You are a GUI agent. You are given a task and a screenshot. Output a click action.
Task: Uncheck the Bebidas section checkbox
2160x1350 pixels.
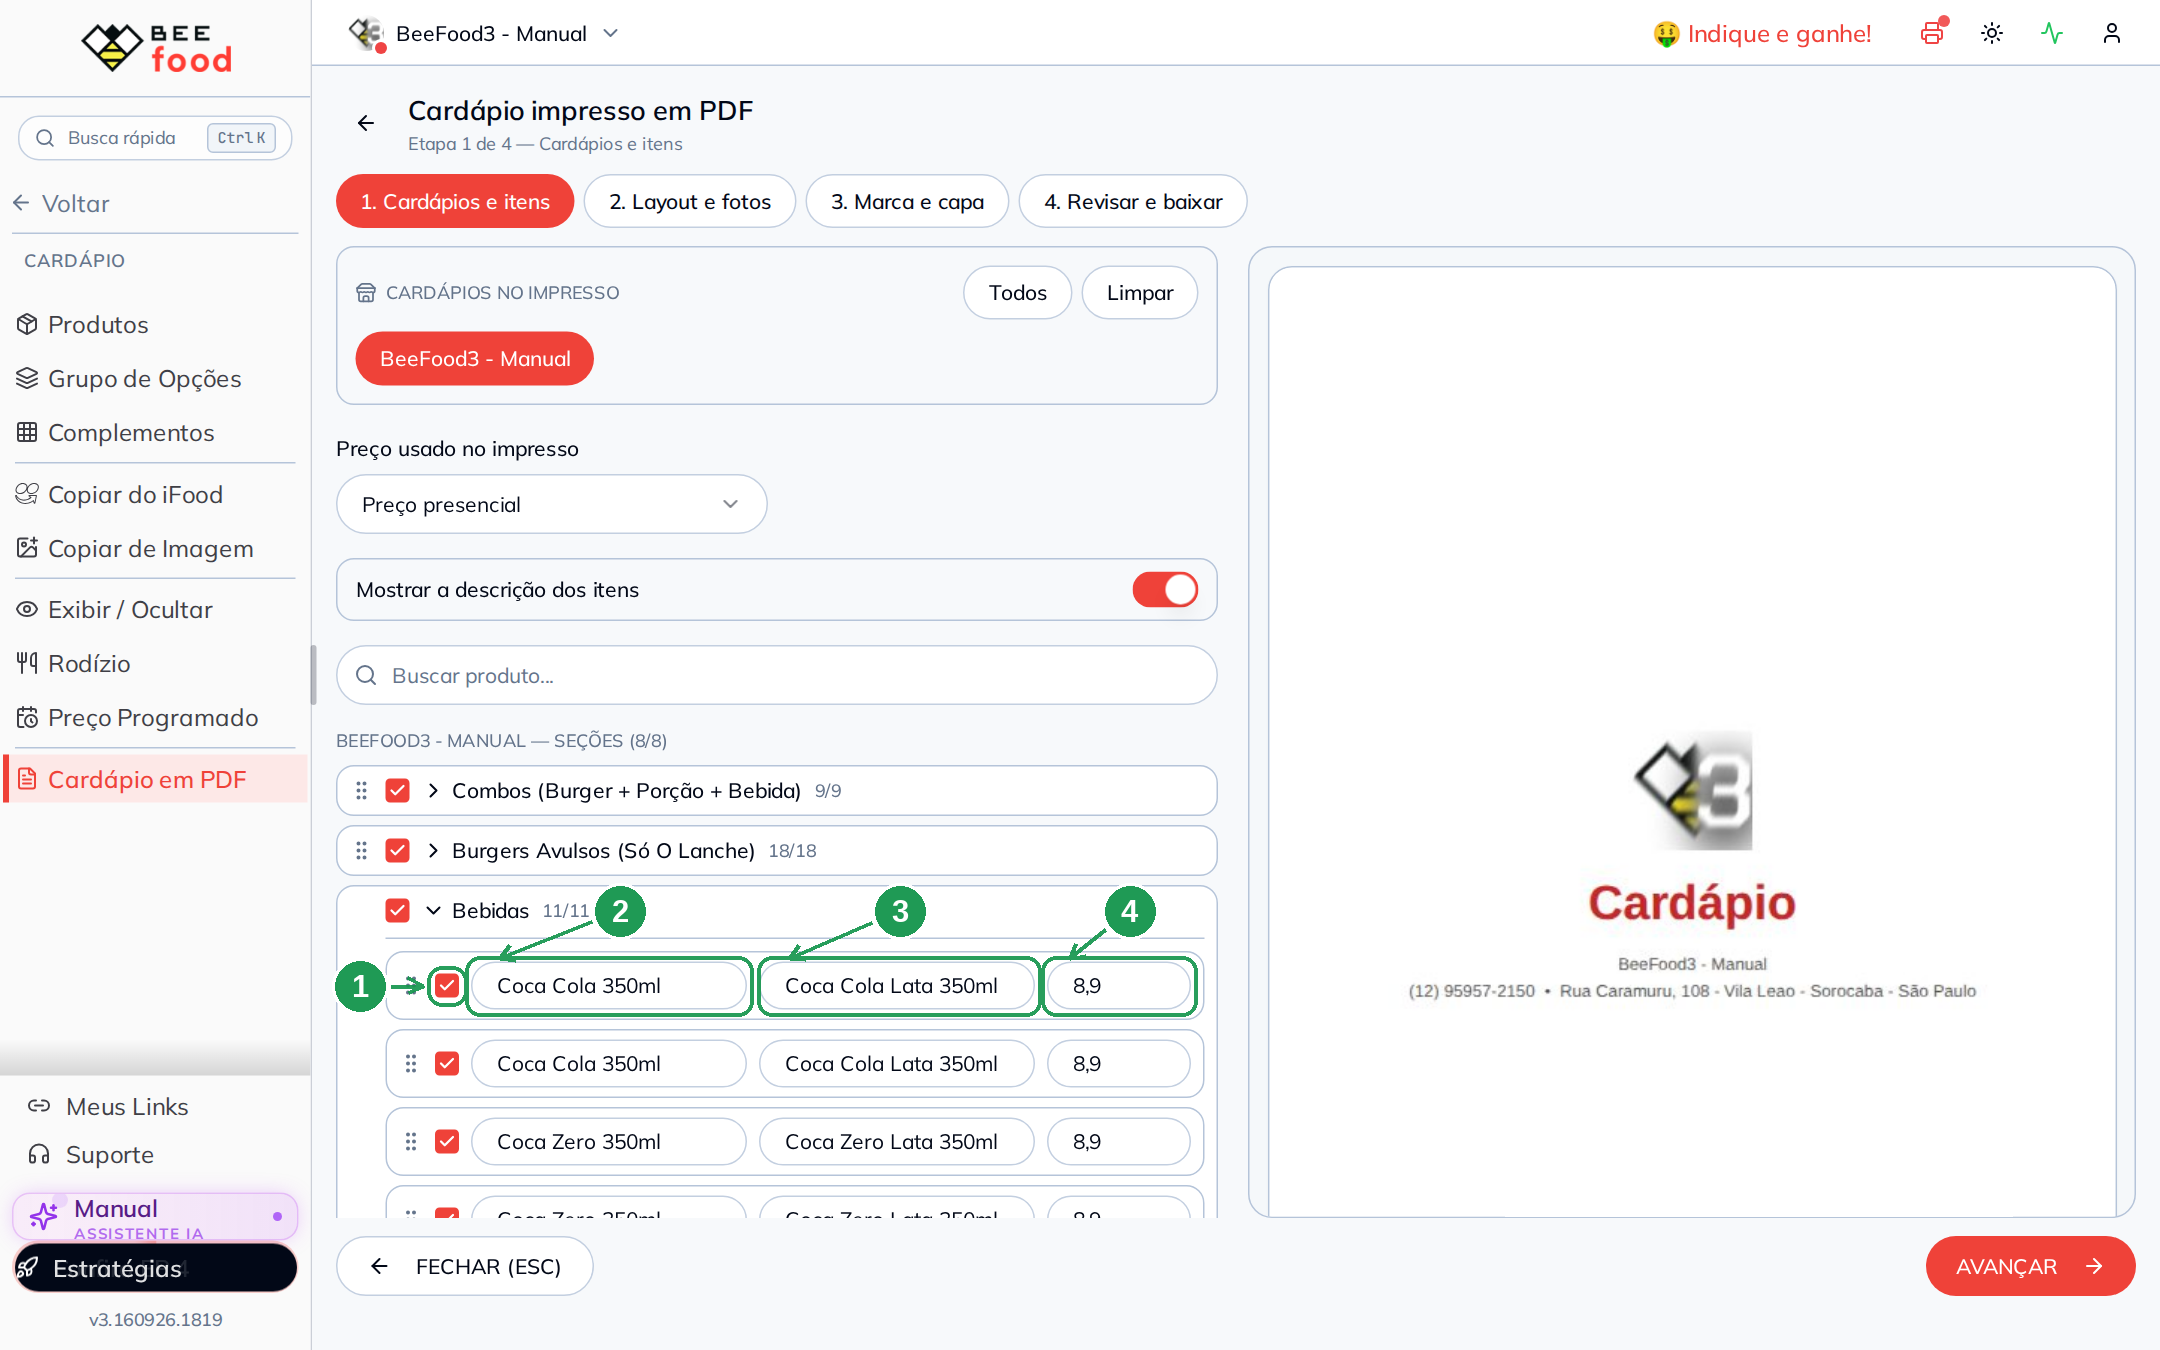(x=398, y=910)
